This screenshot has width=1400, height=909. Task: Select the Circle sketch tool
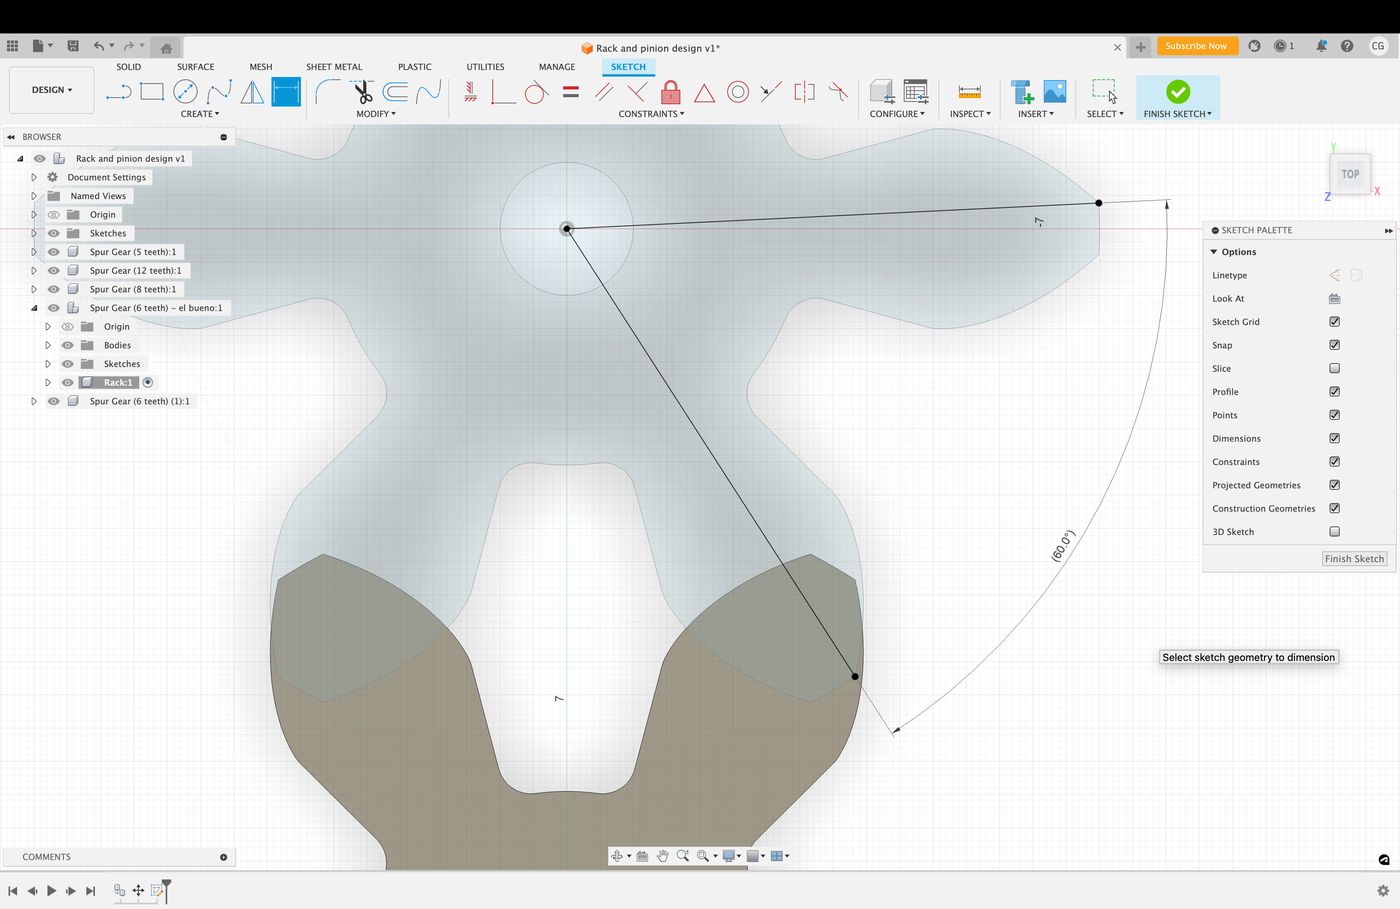185,92
